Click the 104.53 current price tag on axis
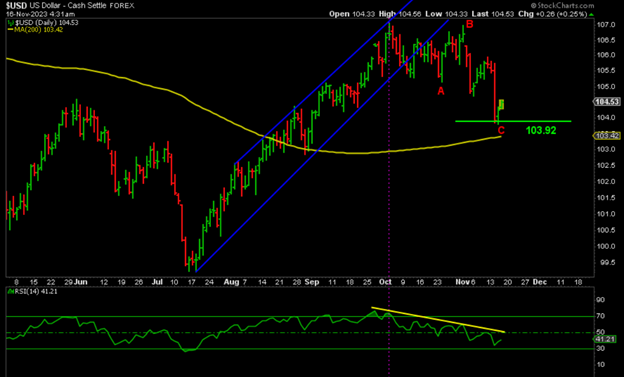624x377 pixels. (x=608, y=102)
